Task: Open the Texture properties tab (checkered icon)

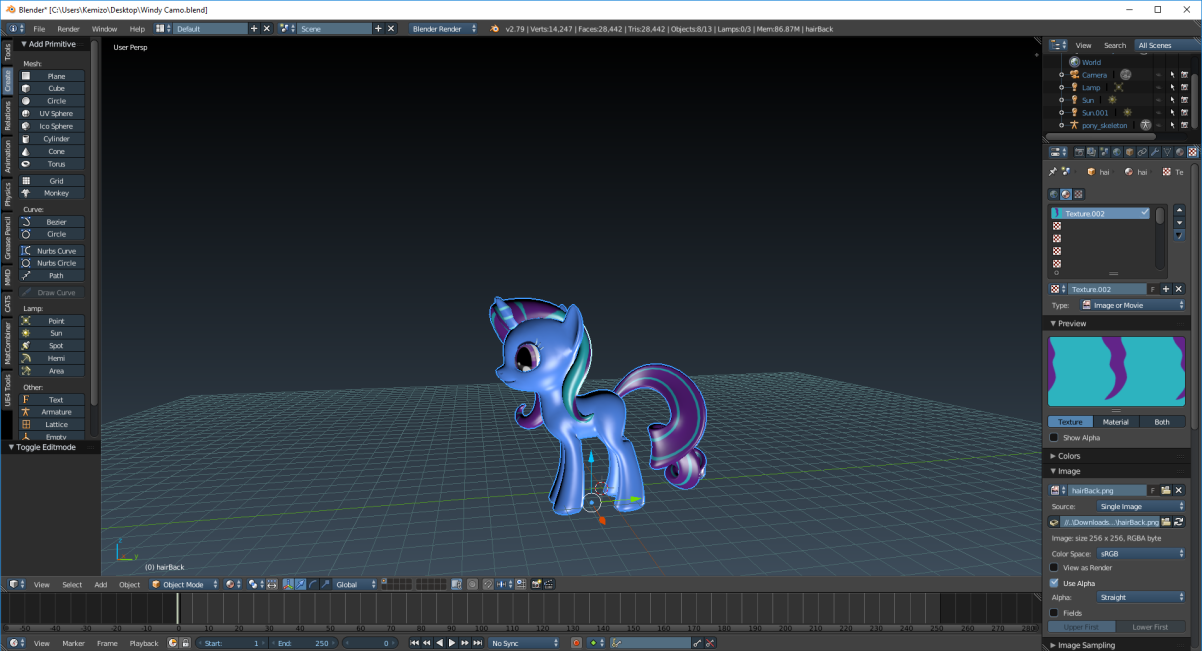Action: point(1191,152)
